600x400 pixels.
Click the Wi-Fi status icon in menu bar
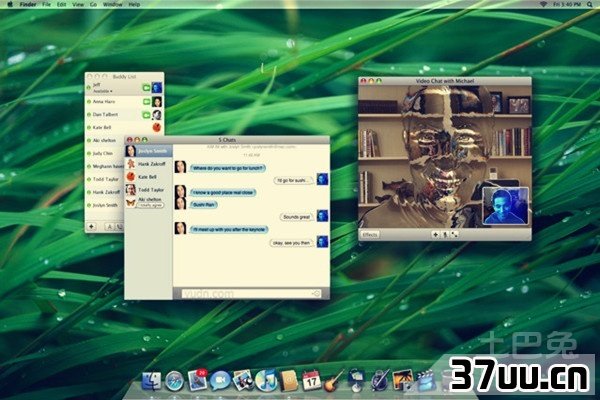543,4
